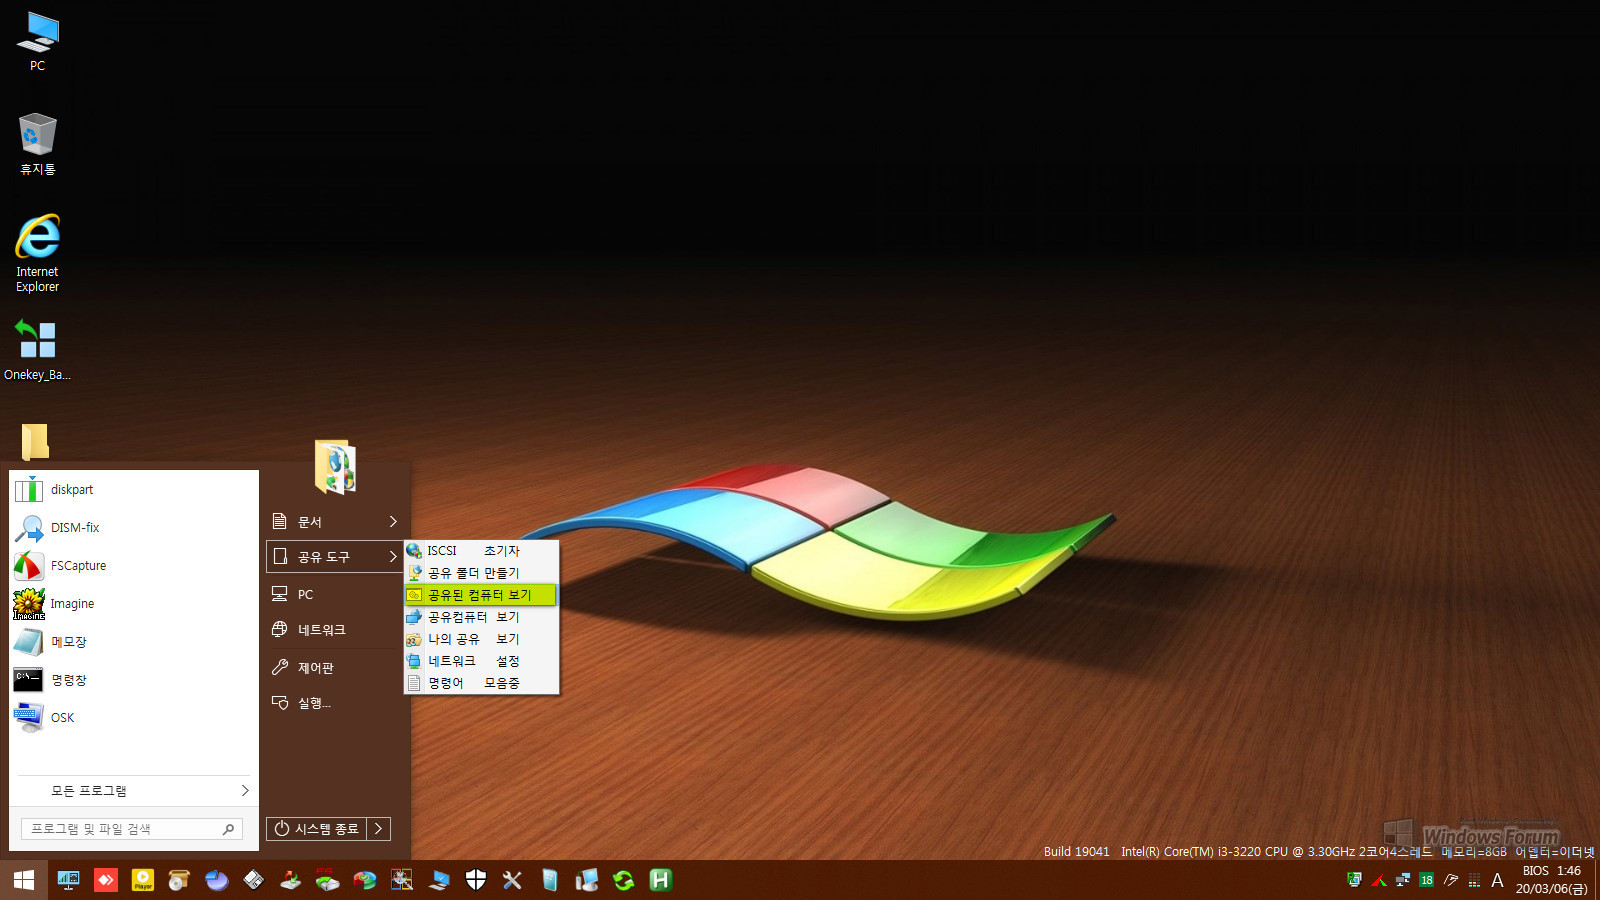Viewport: 1600px width, 900px height.
Task: Click the 시스템 종료 shutdown button
Action: [317, 829]
